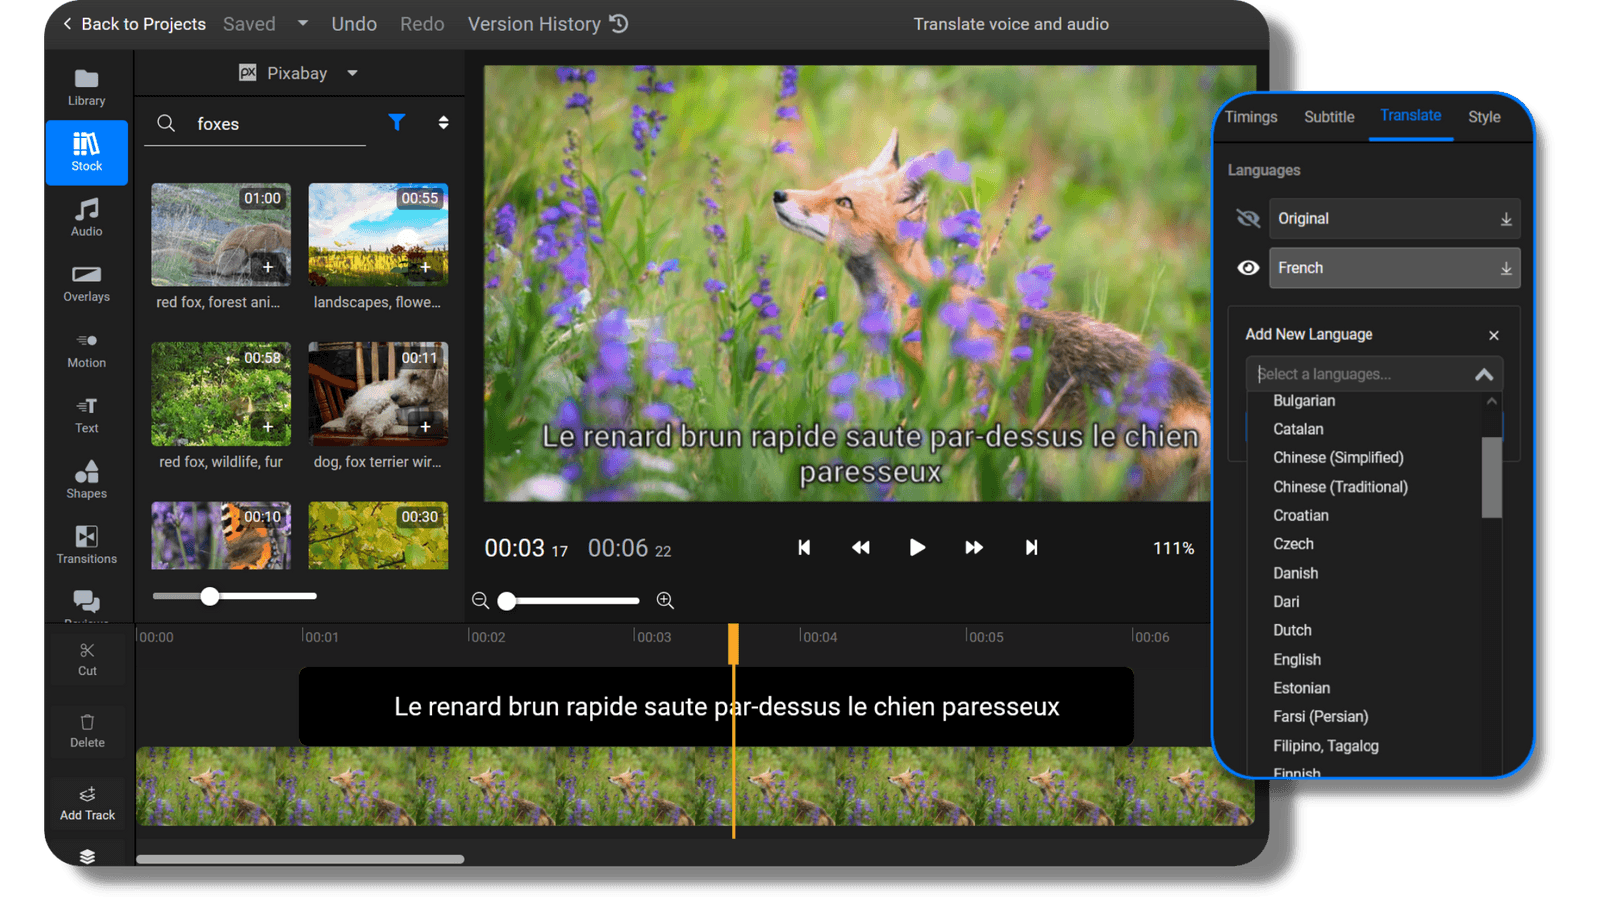Show the hidden Original language subtitles

1248,218
